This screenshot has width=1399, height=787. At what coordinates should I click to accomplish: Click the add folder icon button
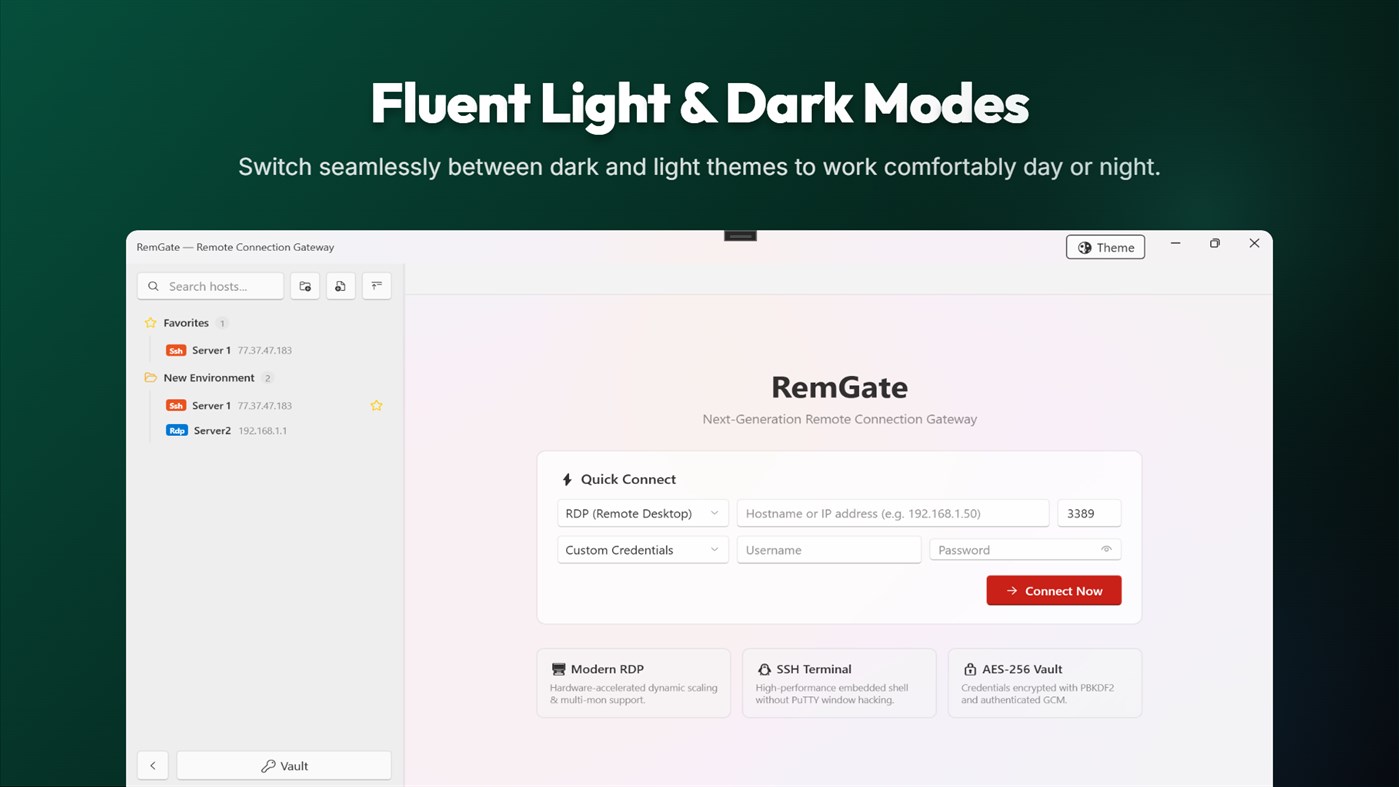pos(305,286)
